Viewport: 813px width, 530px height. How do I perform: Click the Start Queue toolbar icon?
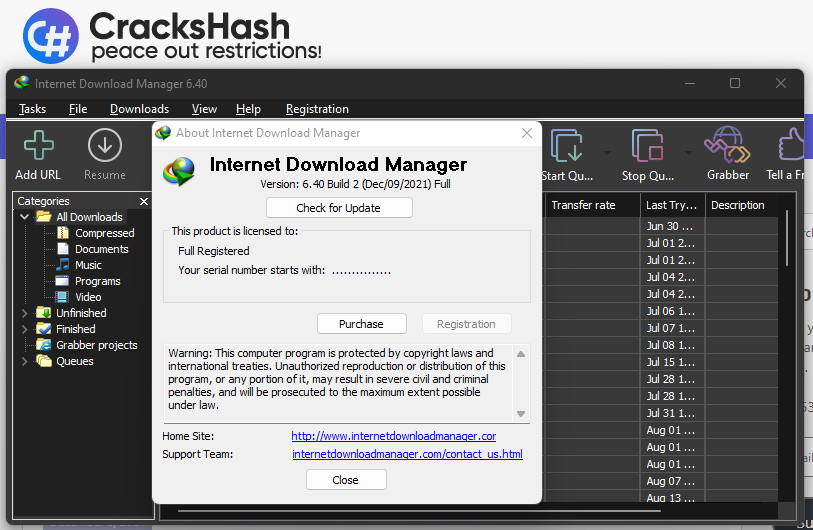coord(566,146)
